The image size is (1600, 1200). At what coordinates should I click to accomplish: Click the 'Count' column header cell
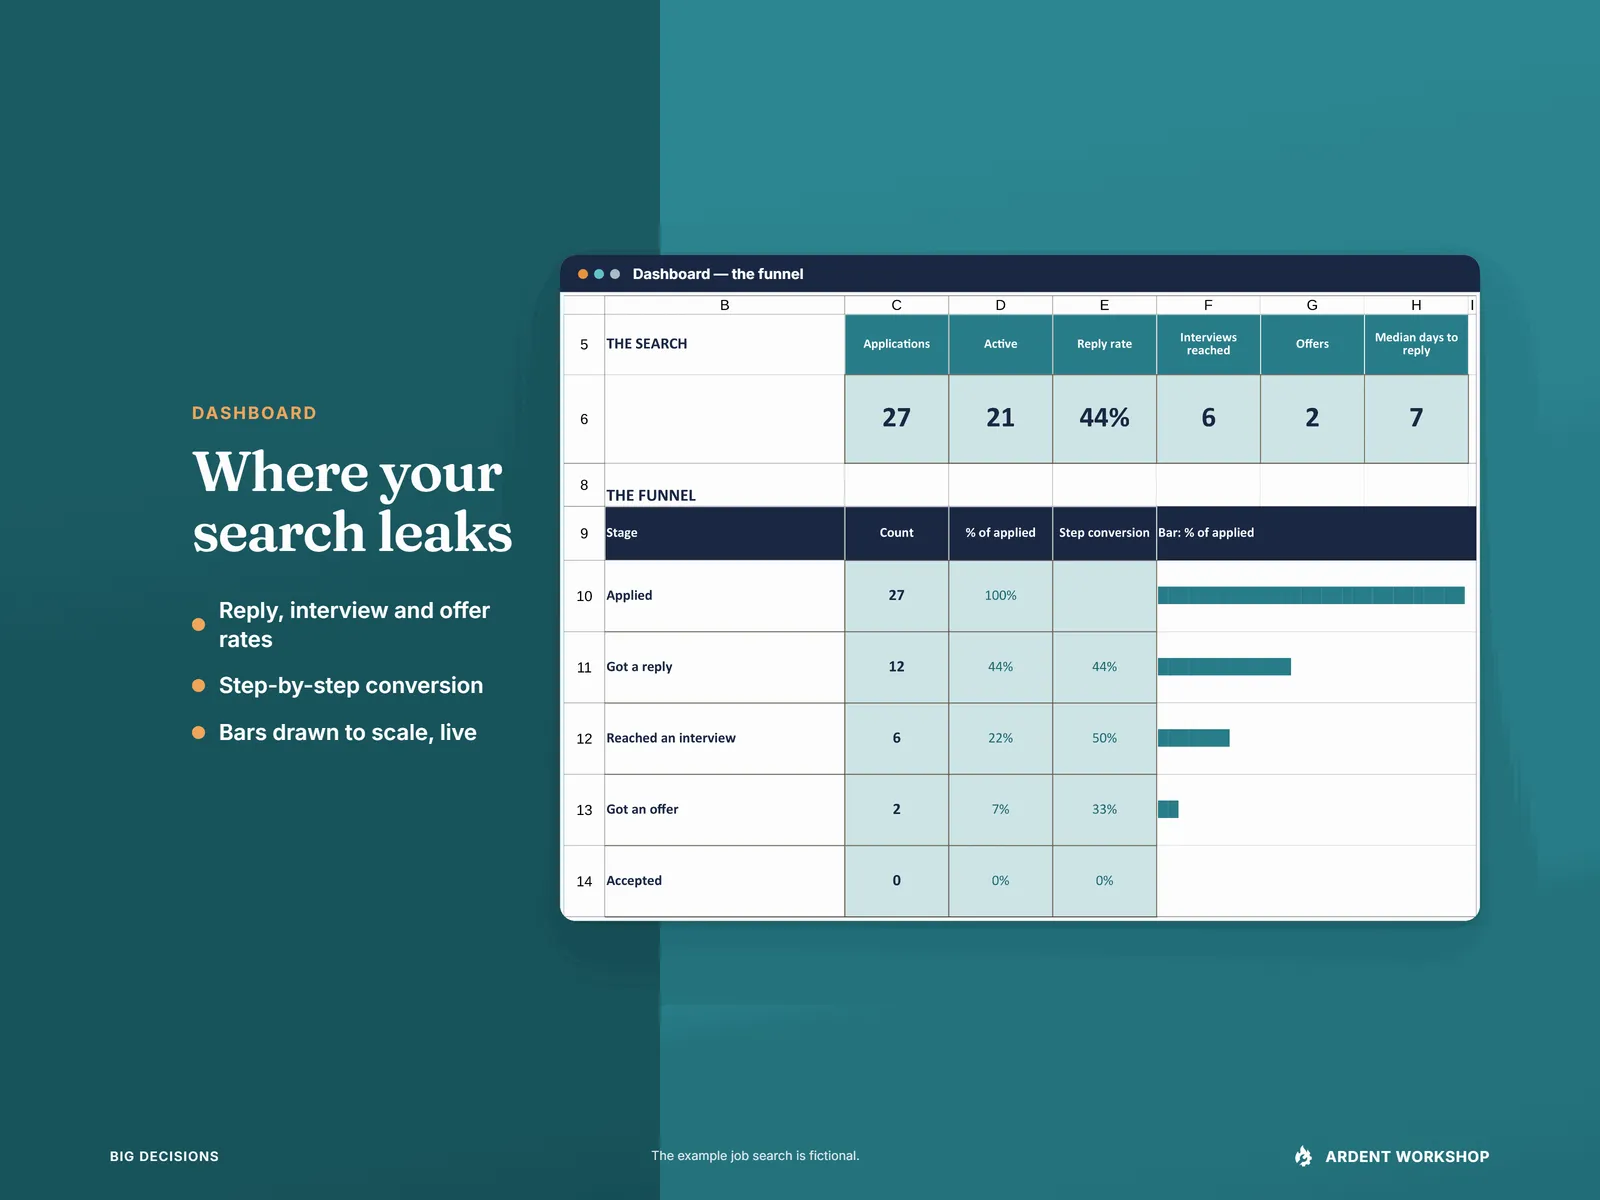(897, 533)
